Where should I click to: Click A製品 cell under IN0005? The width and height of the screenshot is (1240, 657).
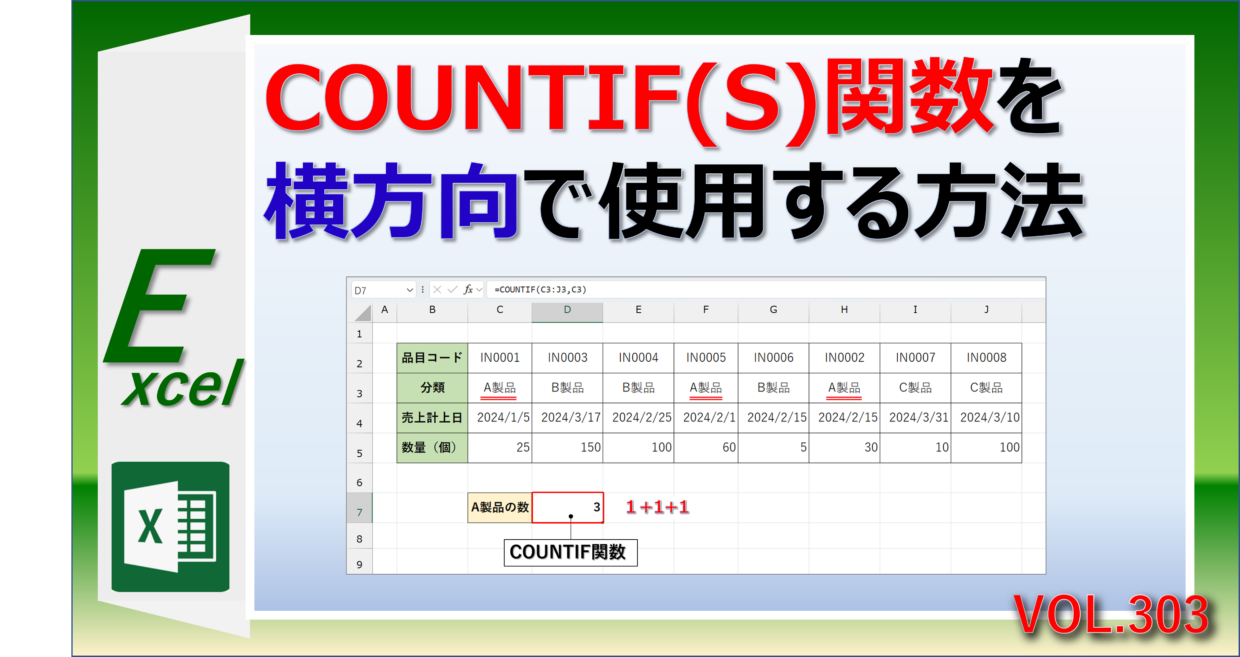(706, 388)
